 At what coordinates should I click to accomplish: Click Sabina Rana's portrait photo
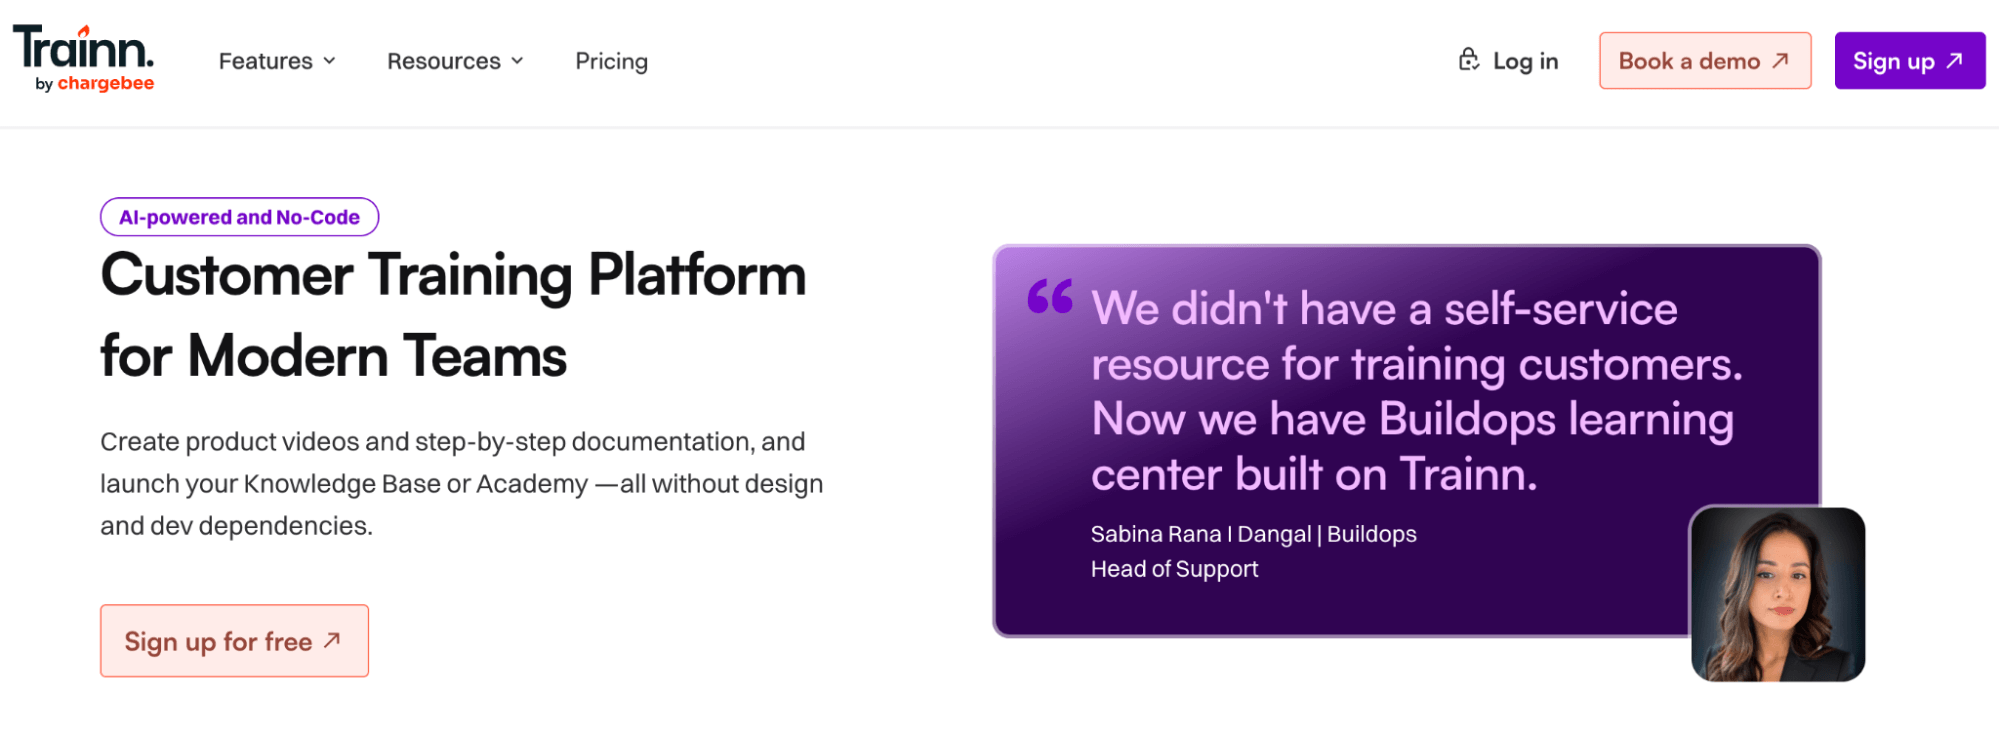[1777, 594]
